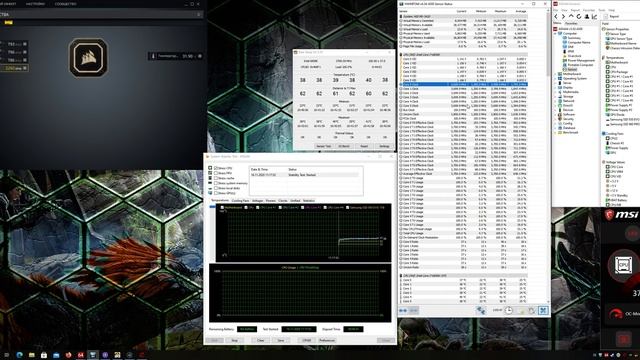Click red square button in MSI panel

coord(623,339)
